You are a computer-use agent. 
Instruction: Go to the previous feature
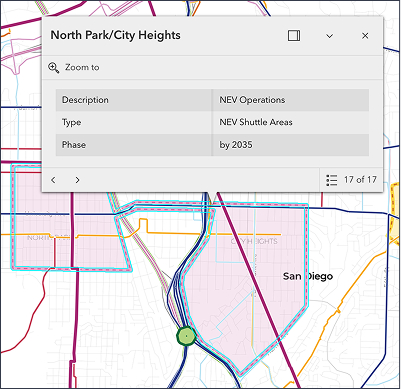[x=53, y=180]
